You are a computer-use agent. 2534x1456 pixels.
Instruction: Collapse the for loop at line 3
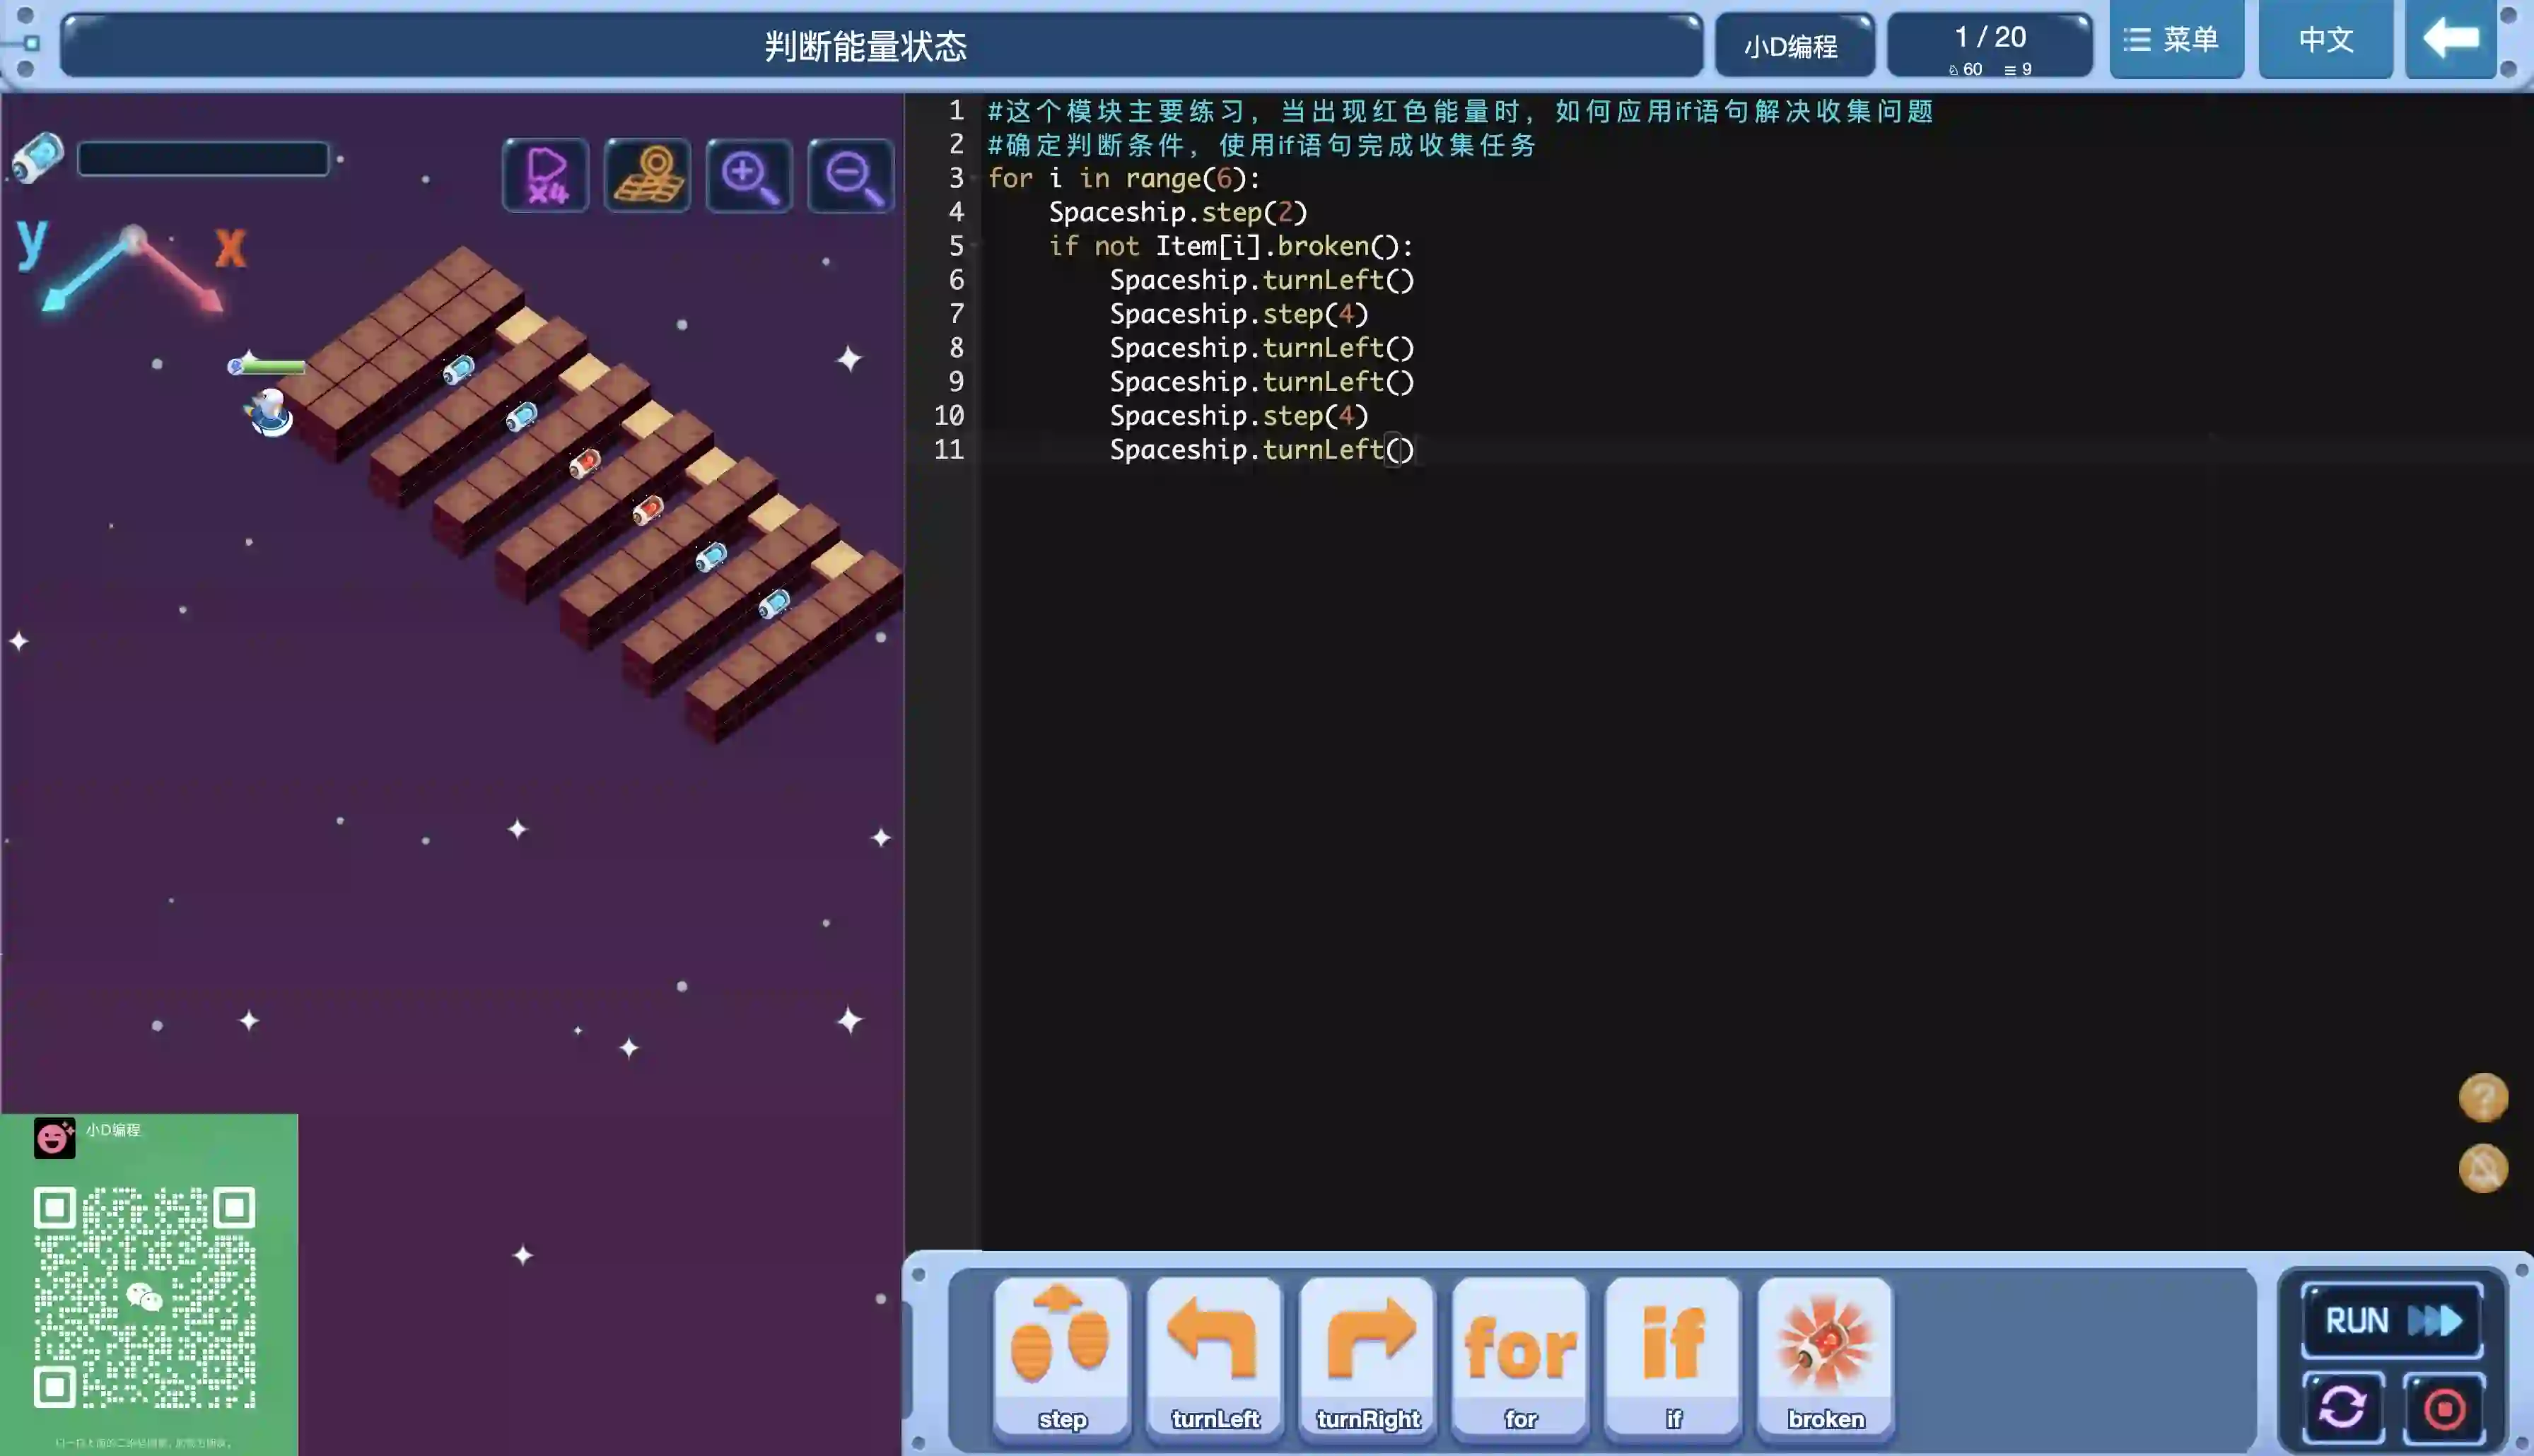pos(974,179)
